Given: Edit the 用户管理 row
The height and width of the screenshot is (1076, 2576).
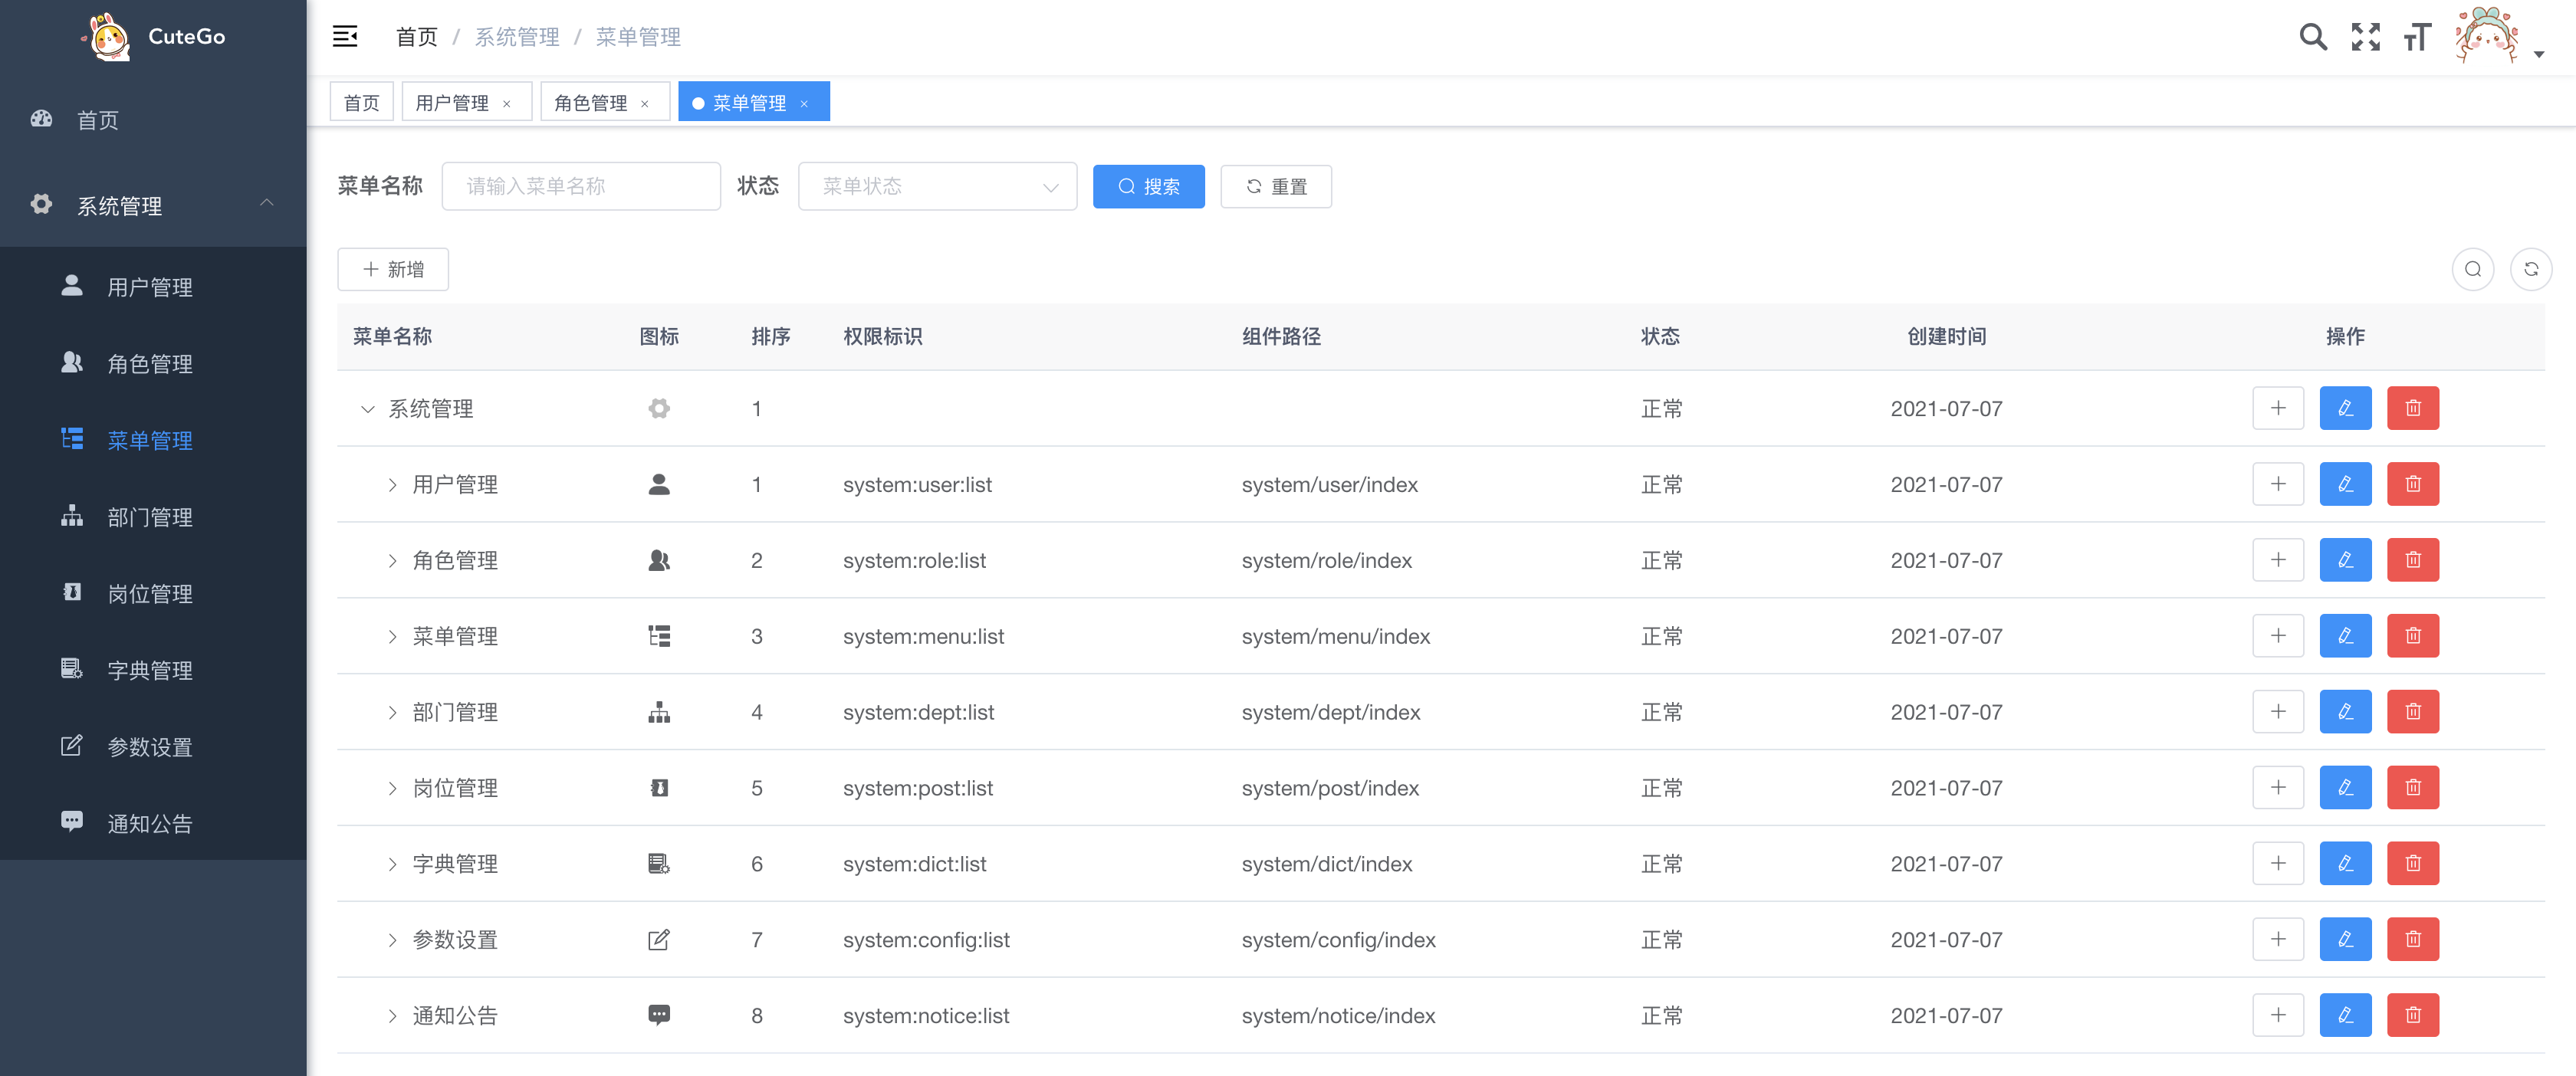Looking at the screenshot, I should pos(2345,484).
